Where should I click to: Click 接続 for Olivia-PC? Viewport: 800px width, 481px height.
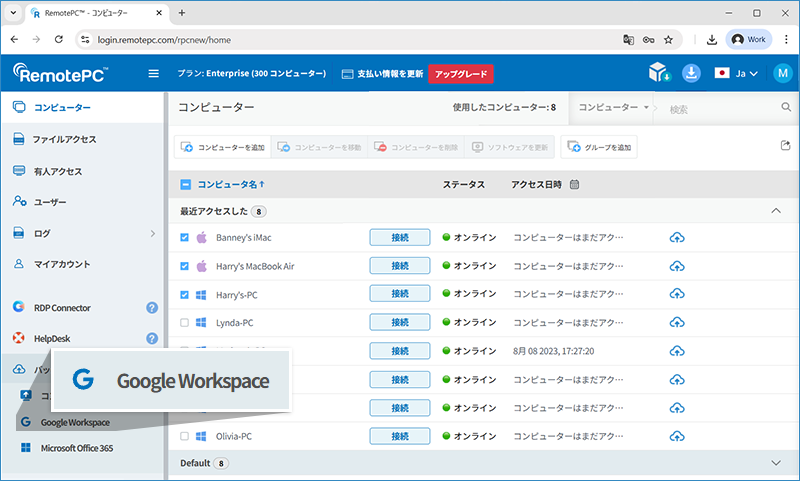point(400,436)
